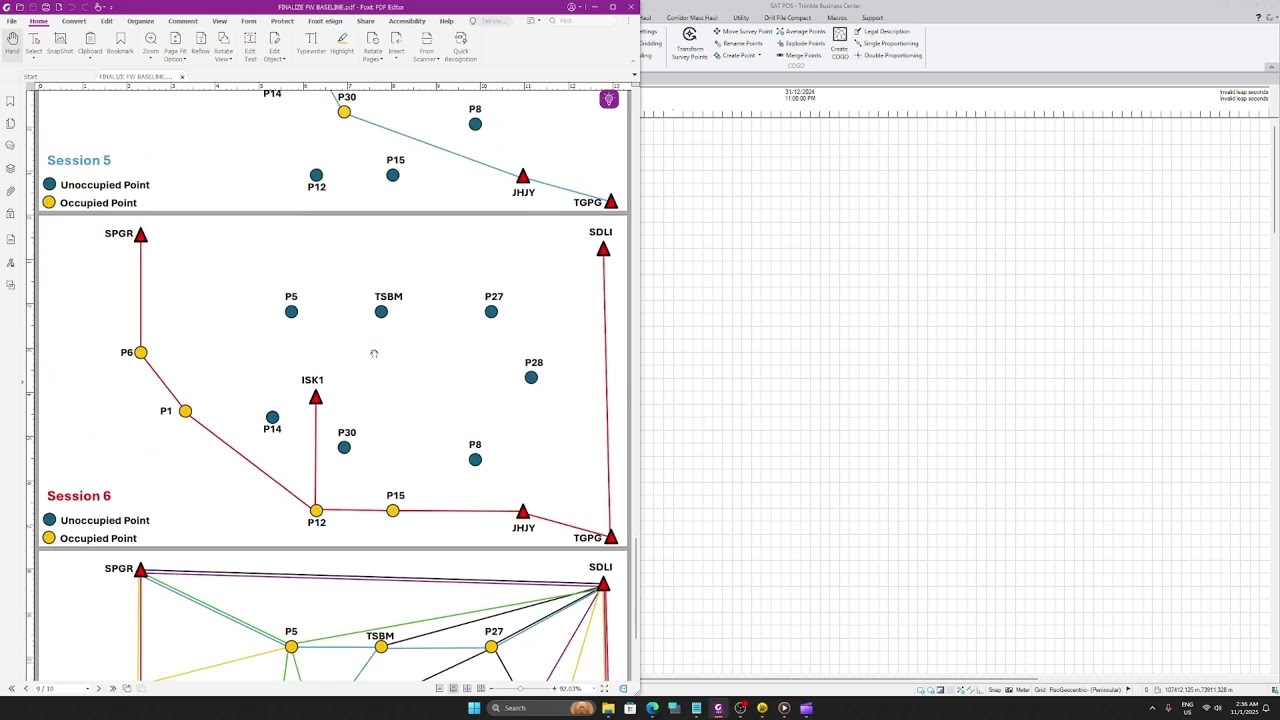Select the Edit Text tool
This screenshot has width=1280, height=720.
tap(250, 46)
